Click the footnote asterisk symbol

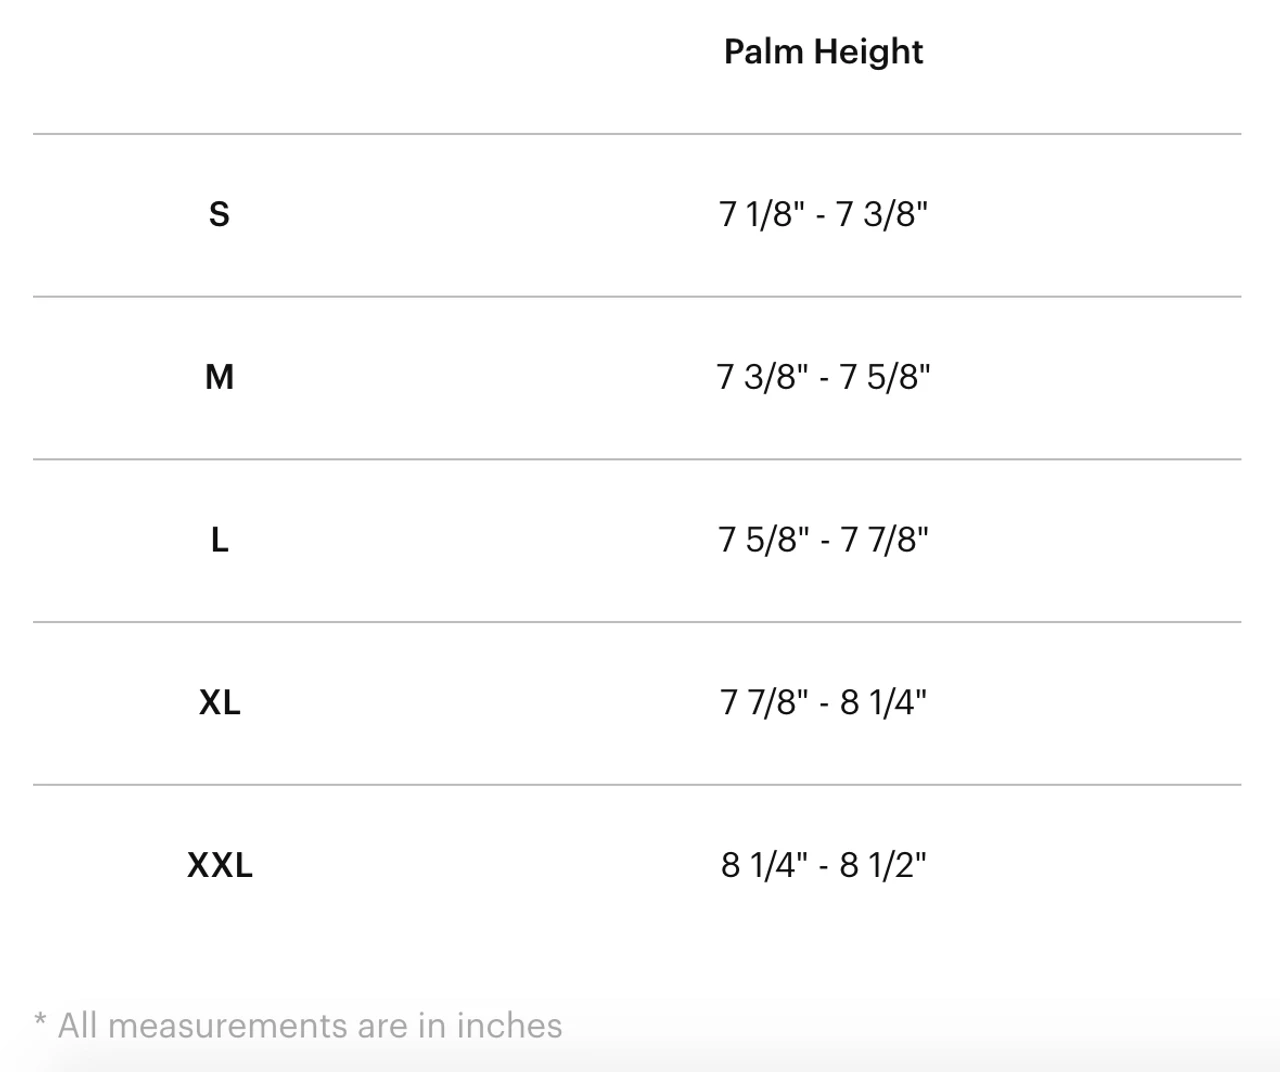[40, 1022]
